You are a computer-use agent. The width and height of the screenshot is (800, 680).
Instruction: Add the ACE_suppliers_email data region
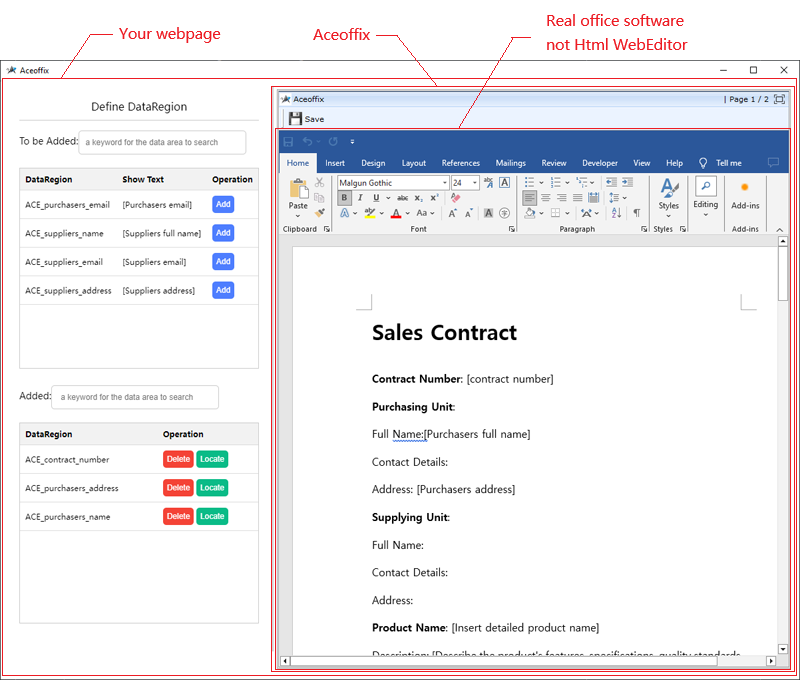pyautogui.click(x=222, y=261)
